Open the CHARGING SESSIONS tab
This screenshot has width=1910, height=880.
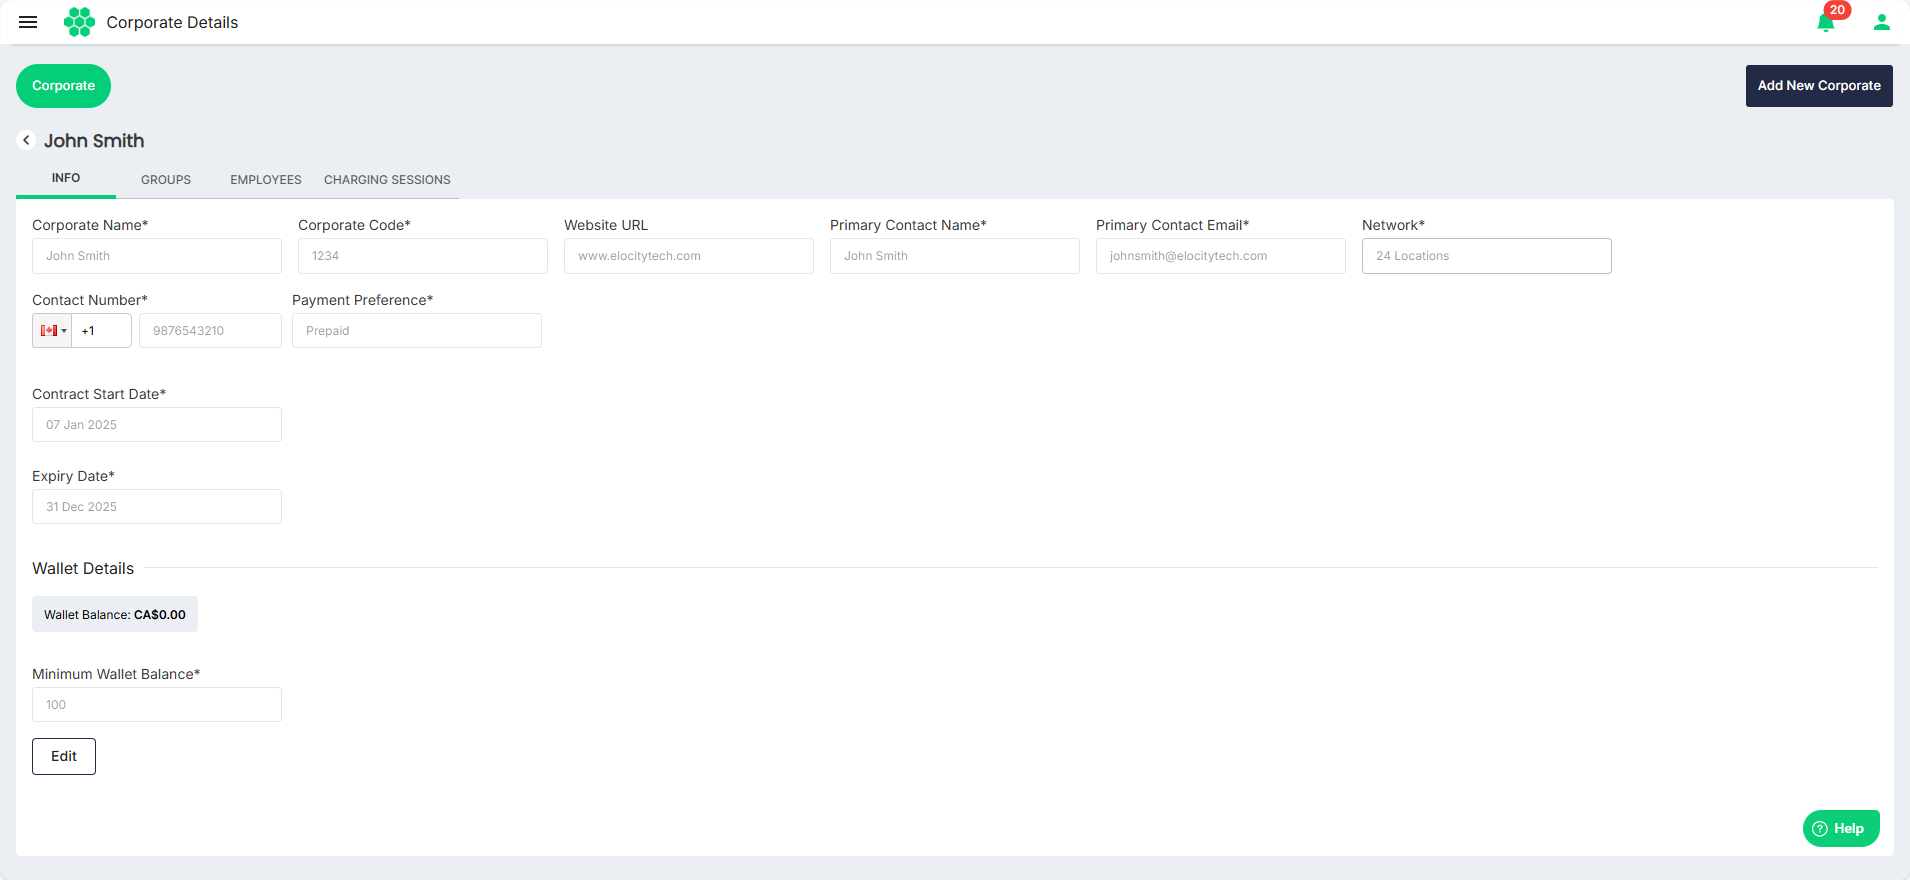387,180
